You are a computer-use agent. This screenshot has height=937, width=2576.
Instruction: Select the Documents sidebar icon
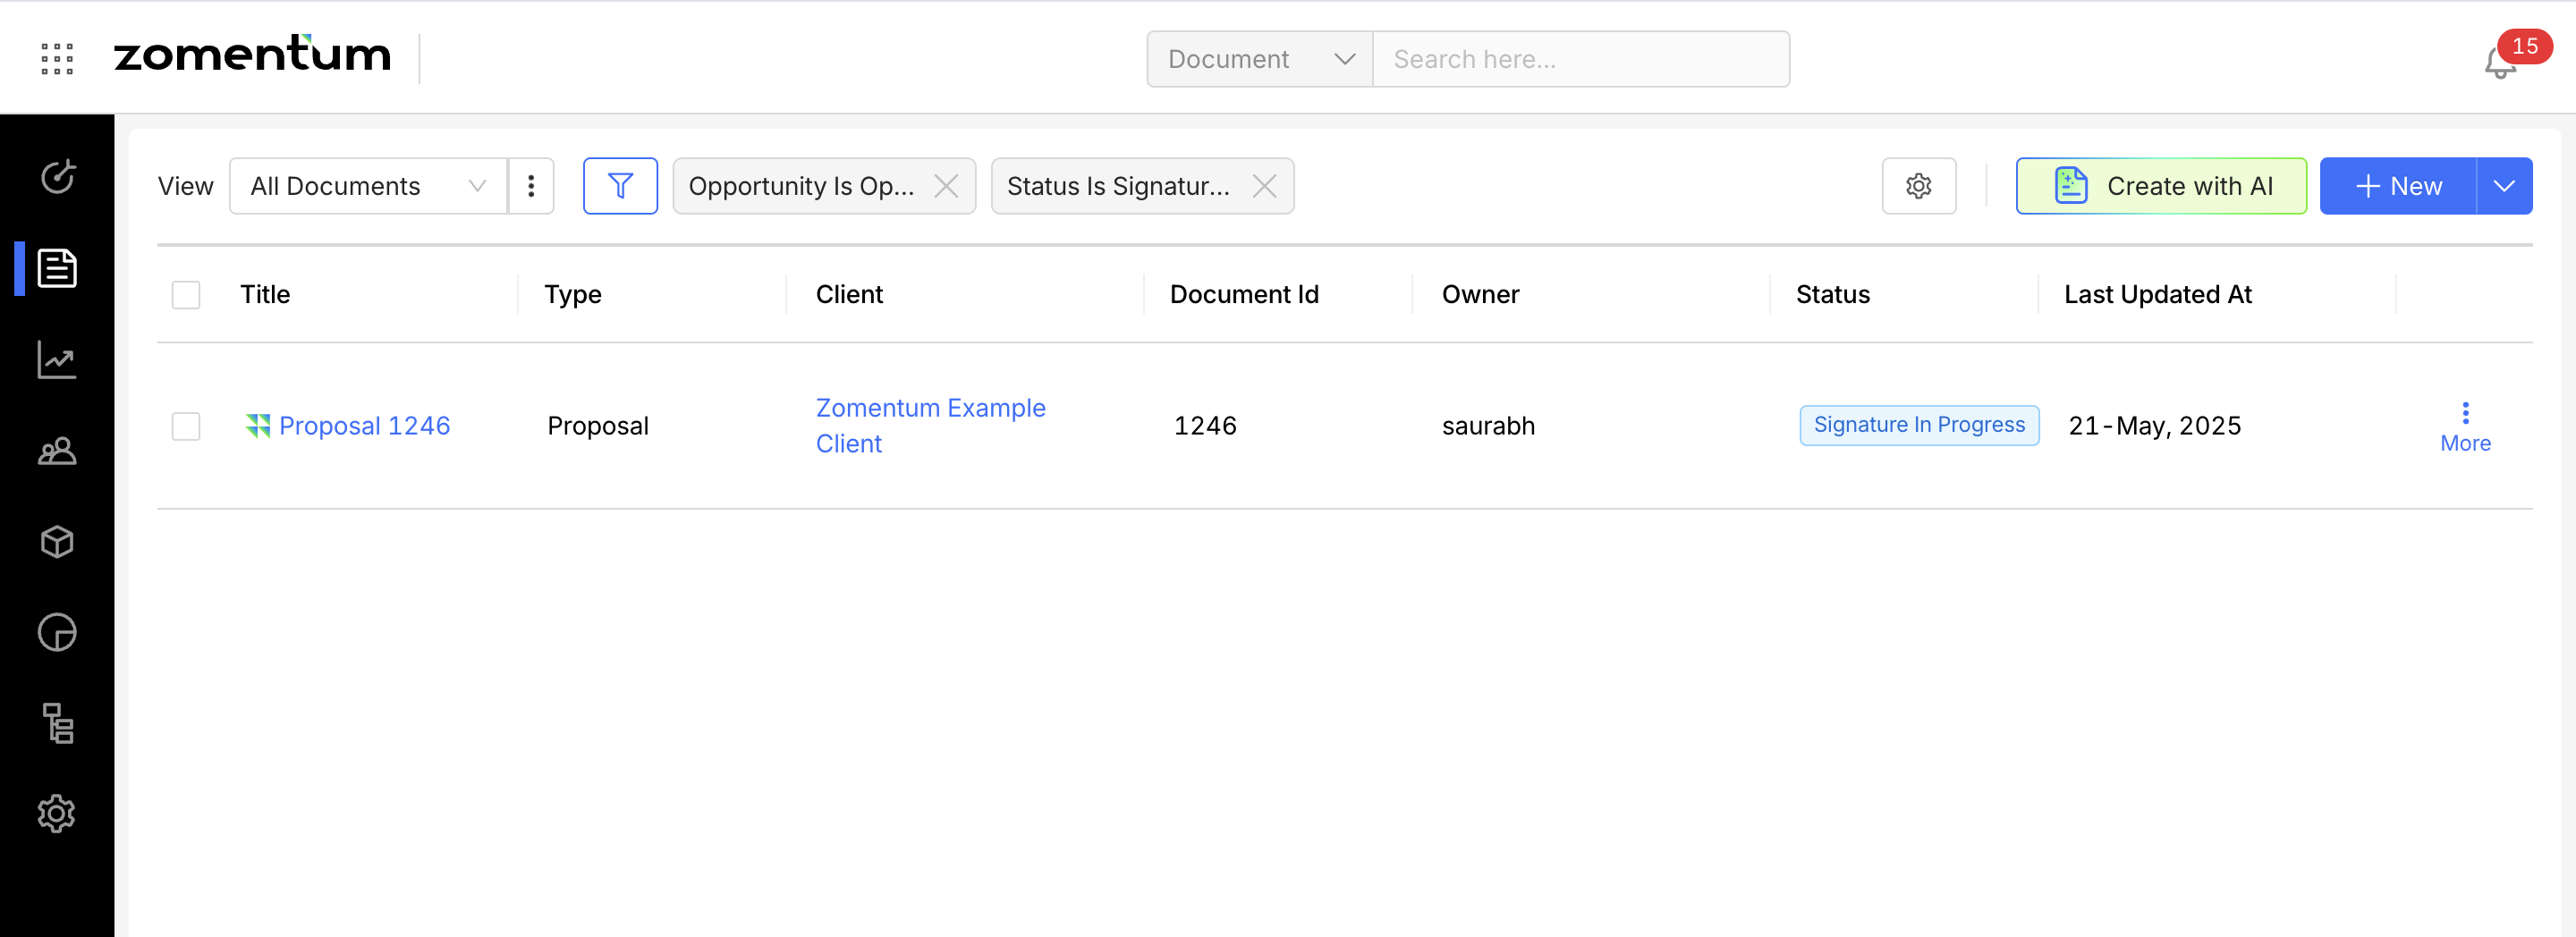point(57,268)
